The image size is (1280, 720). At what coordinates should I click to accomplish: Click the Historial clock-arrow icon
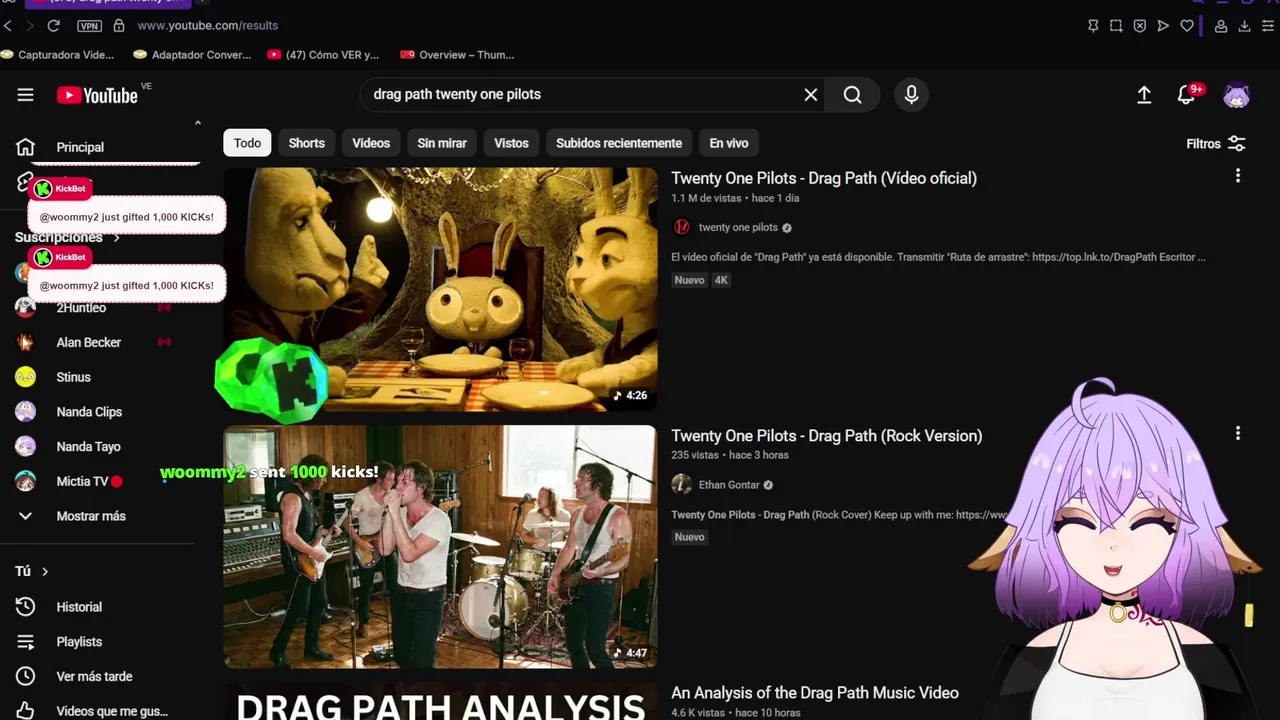[x=25, y=607]
